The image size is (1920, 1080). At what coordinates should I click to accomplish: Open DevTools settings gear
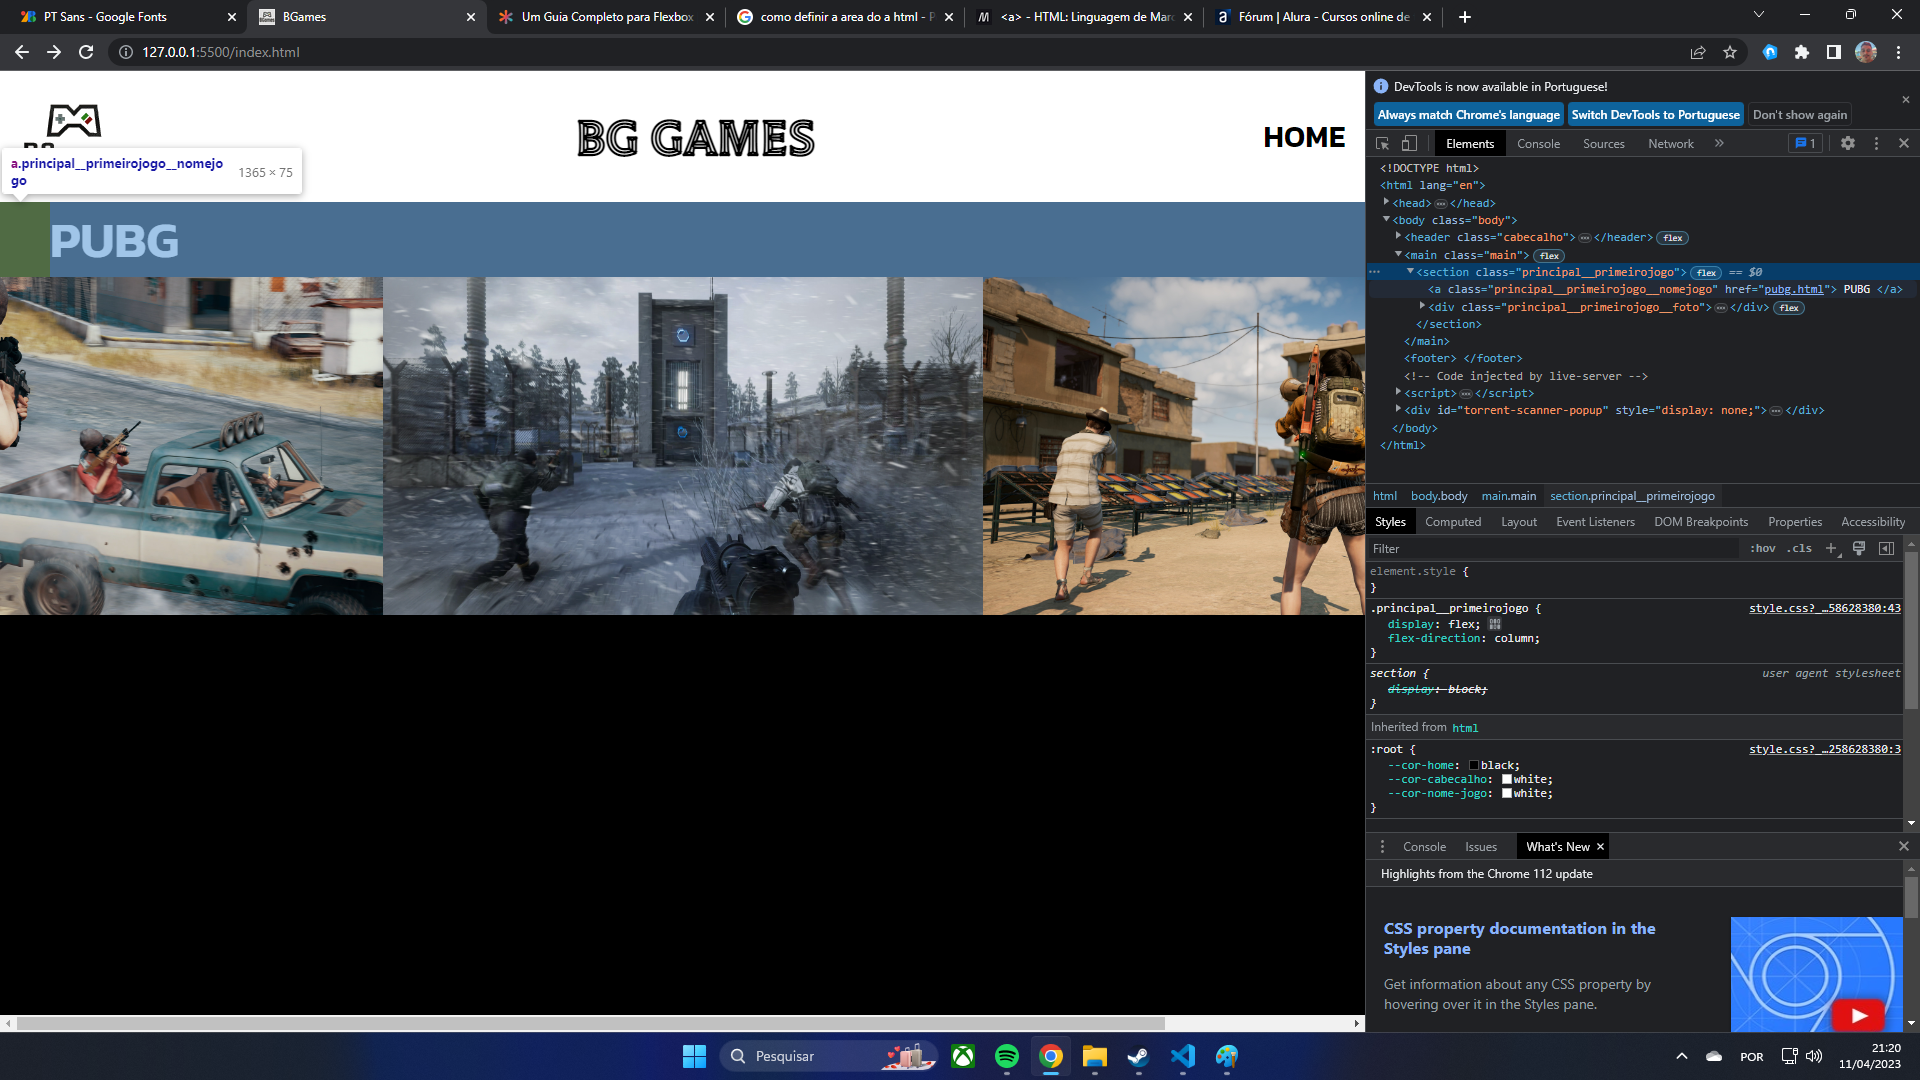click(1848, 144)
